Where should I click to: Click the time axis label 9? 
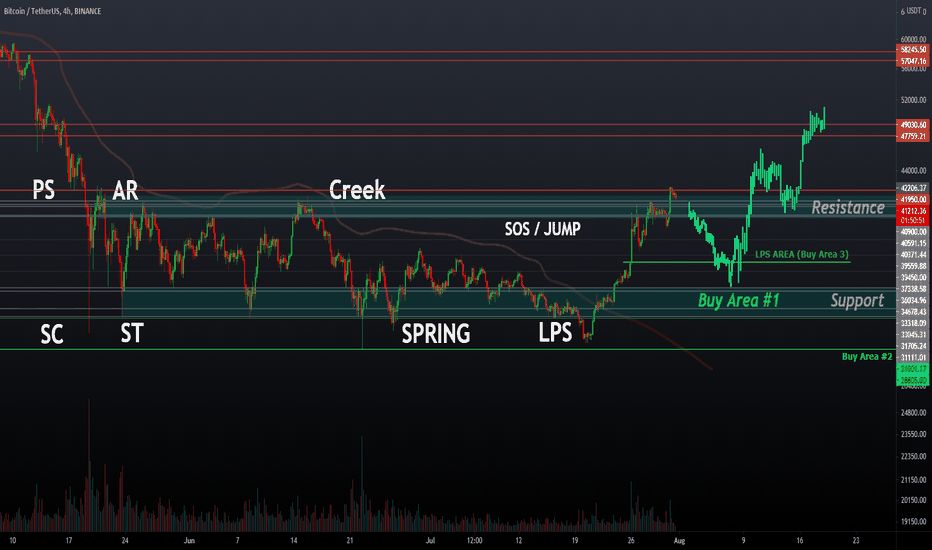[x=743, y=540]
